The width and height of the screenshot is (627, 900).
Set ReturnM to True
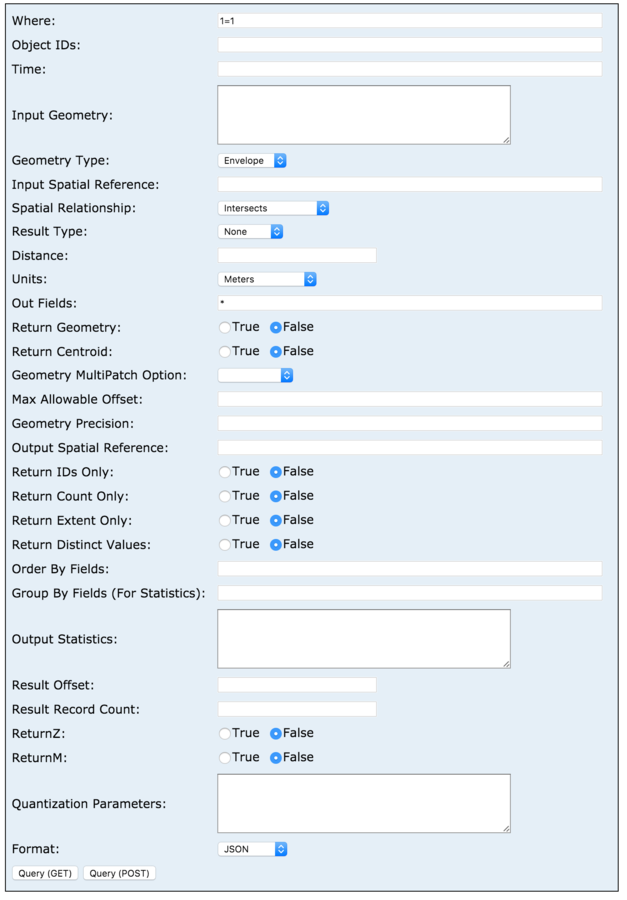pyautogui.click(x=225, y=758)
